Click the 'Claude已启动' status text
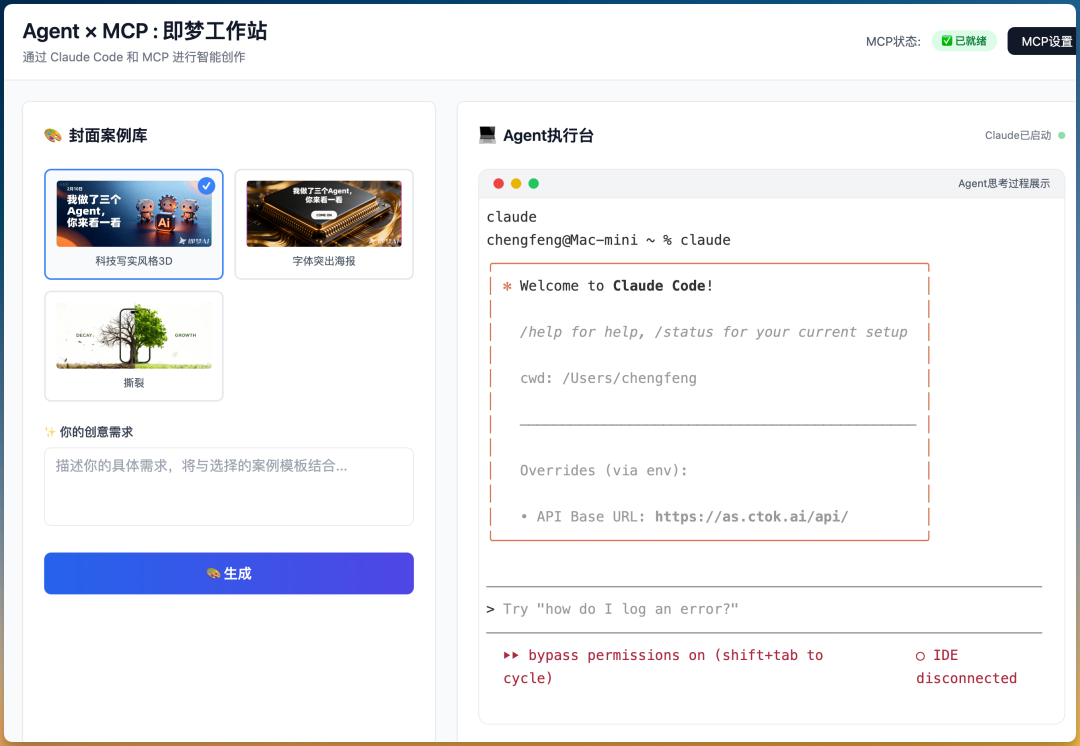The height and width of the screenshot is (746, 1080). click(x=1018, y=135)
